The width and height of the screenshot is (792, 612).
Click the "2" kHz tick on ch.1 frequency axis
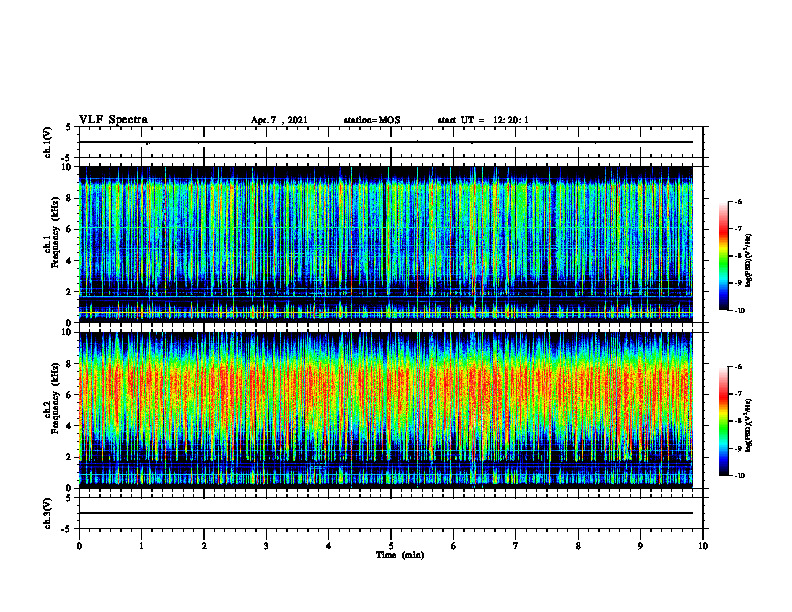[70, 292]
